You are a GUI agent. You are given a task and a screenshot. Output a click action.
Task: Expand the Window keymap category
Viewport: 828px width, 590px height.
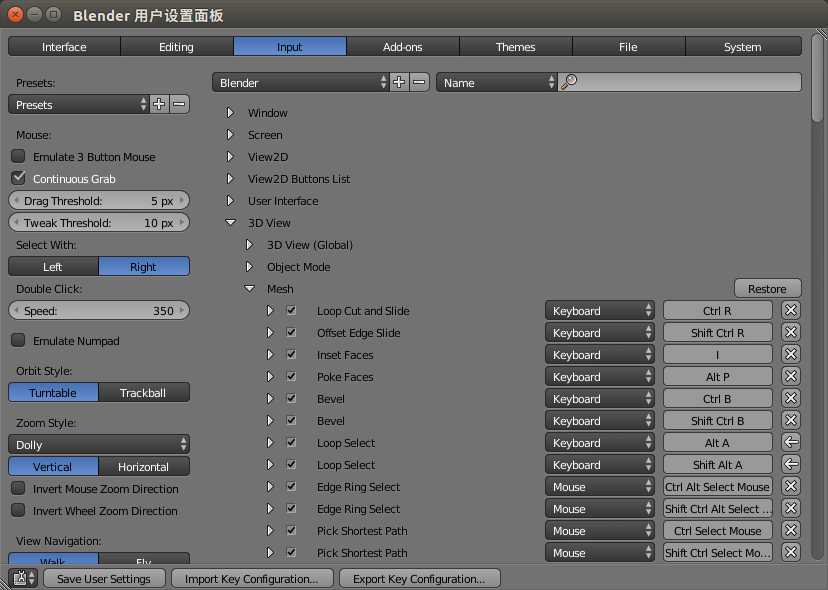230,113
